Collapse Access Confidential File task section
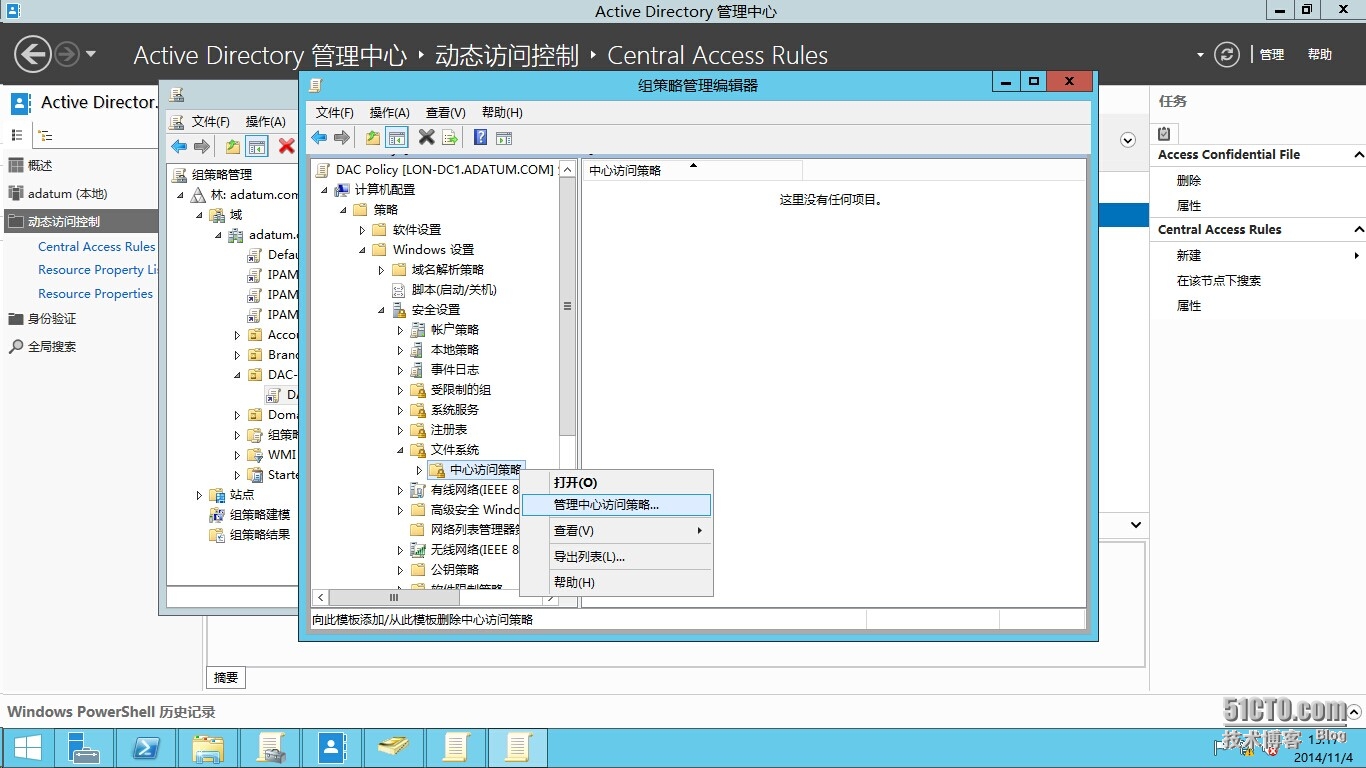Image resolution: width=1366 pixels, height=768 pixels. pyautogui.click(x=1358, y=155)
